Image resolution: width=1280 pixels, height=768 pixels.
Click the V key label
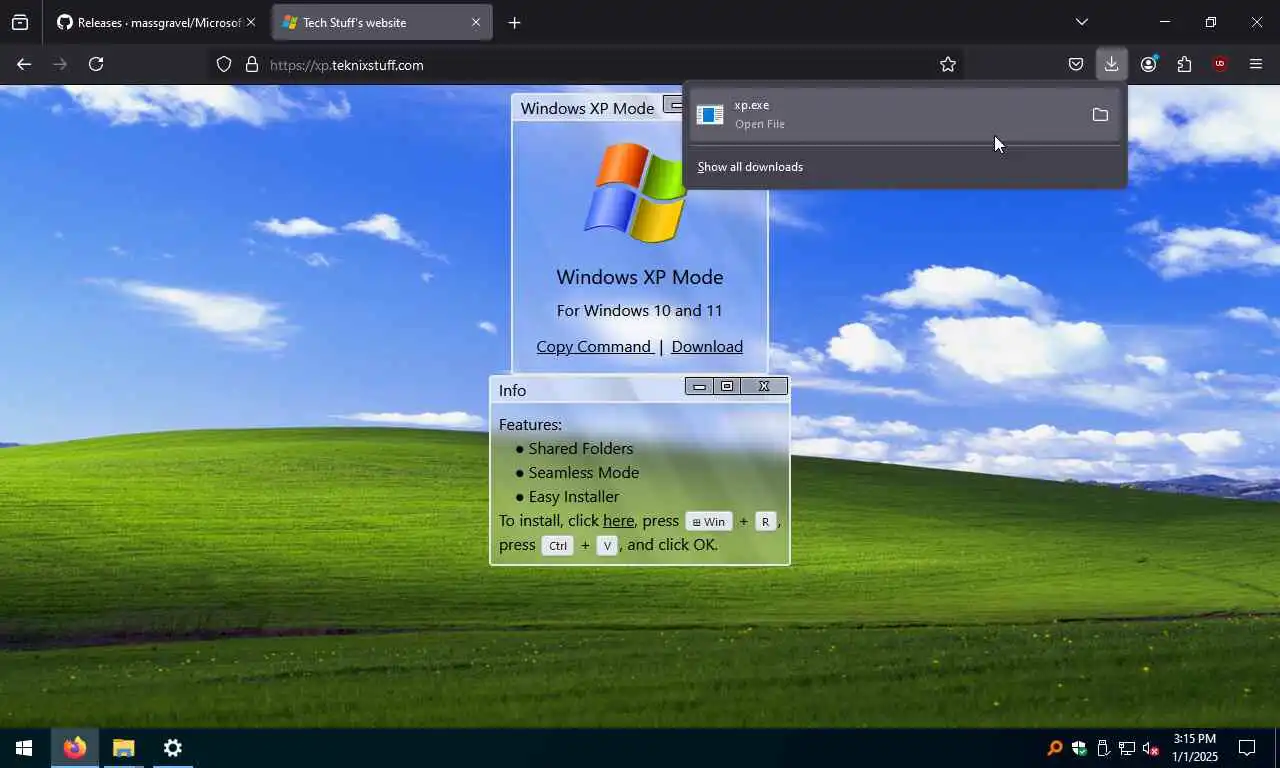coord(607,546)
